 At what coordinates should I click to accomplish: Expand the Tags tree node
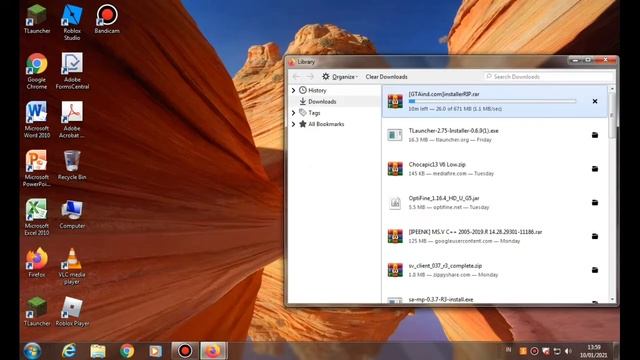[293, 113]
